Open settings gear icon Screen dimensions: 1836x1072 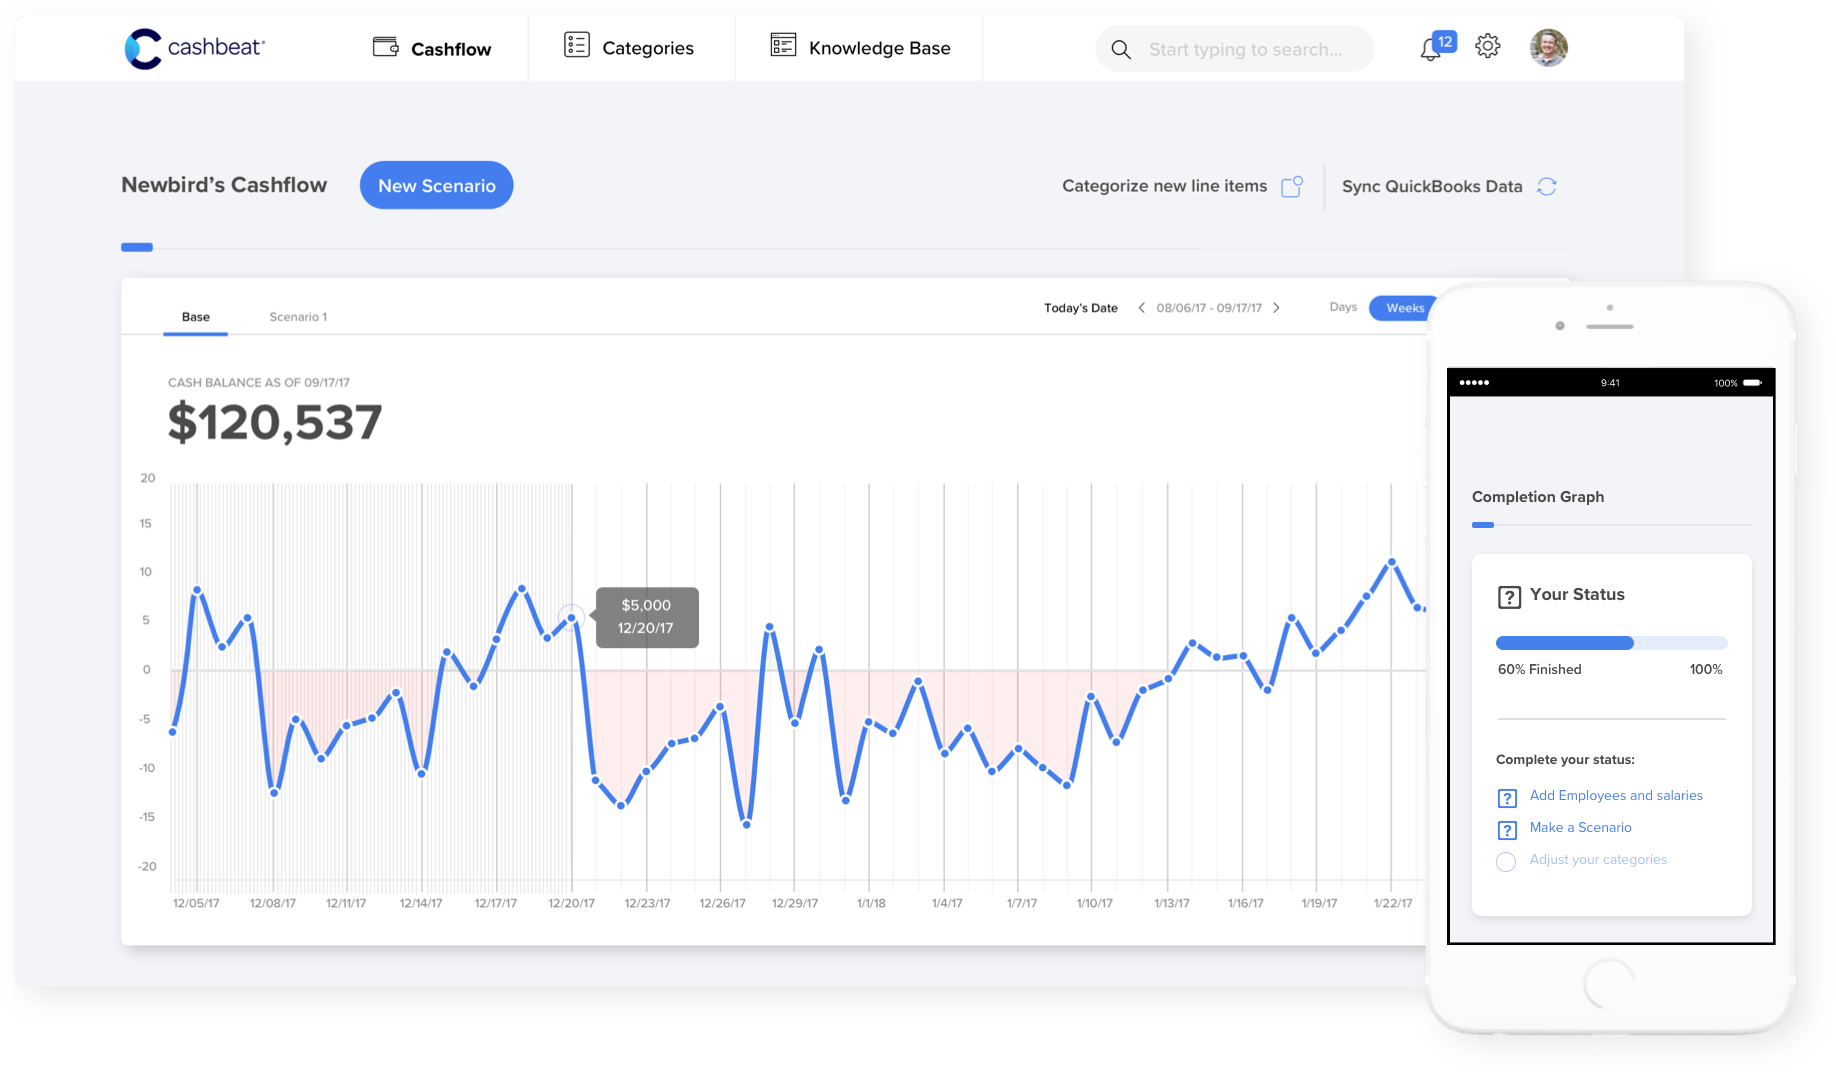(1487, 46)
